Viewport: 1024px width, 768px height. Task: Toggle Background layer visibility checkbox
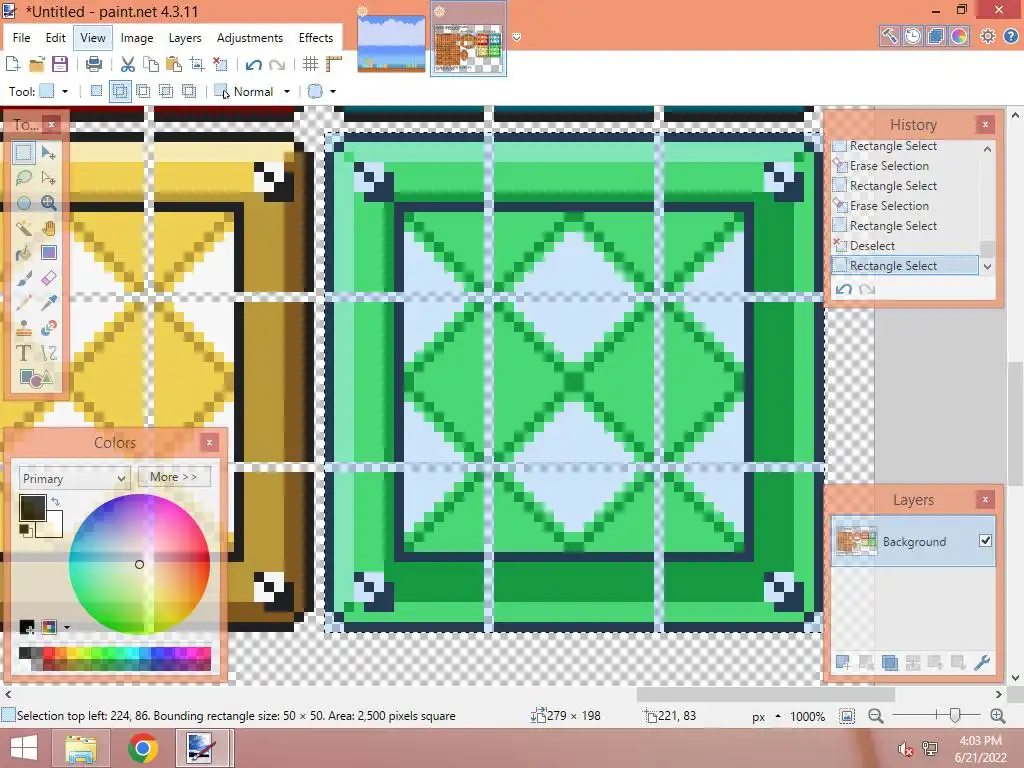pos(985,541)
